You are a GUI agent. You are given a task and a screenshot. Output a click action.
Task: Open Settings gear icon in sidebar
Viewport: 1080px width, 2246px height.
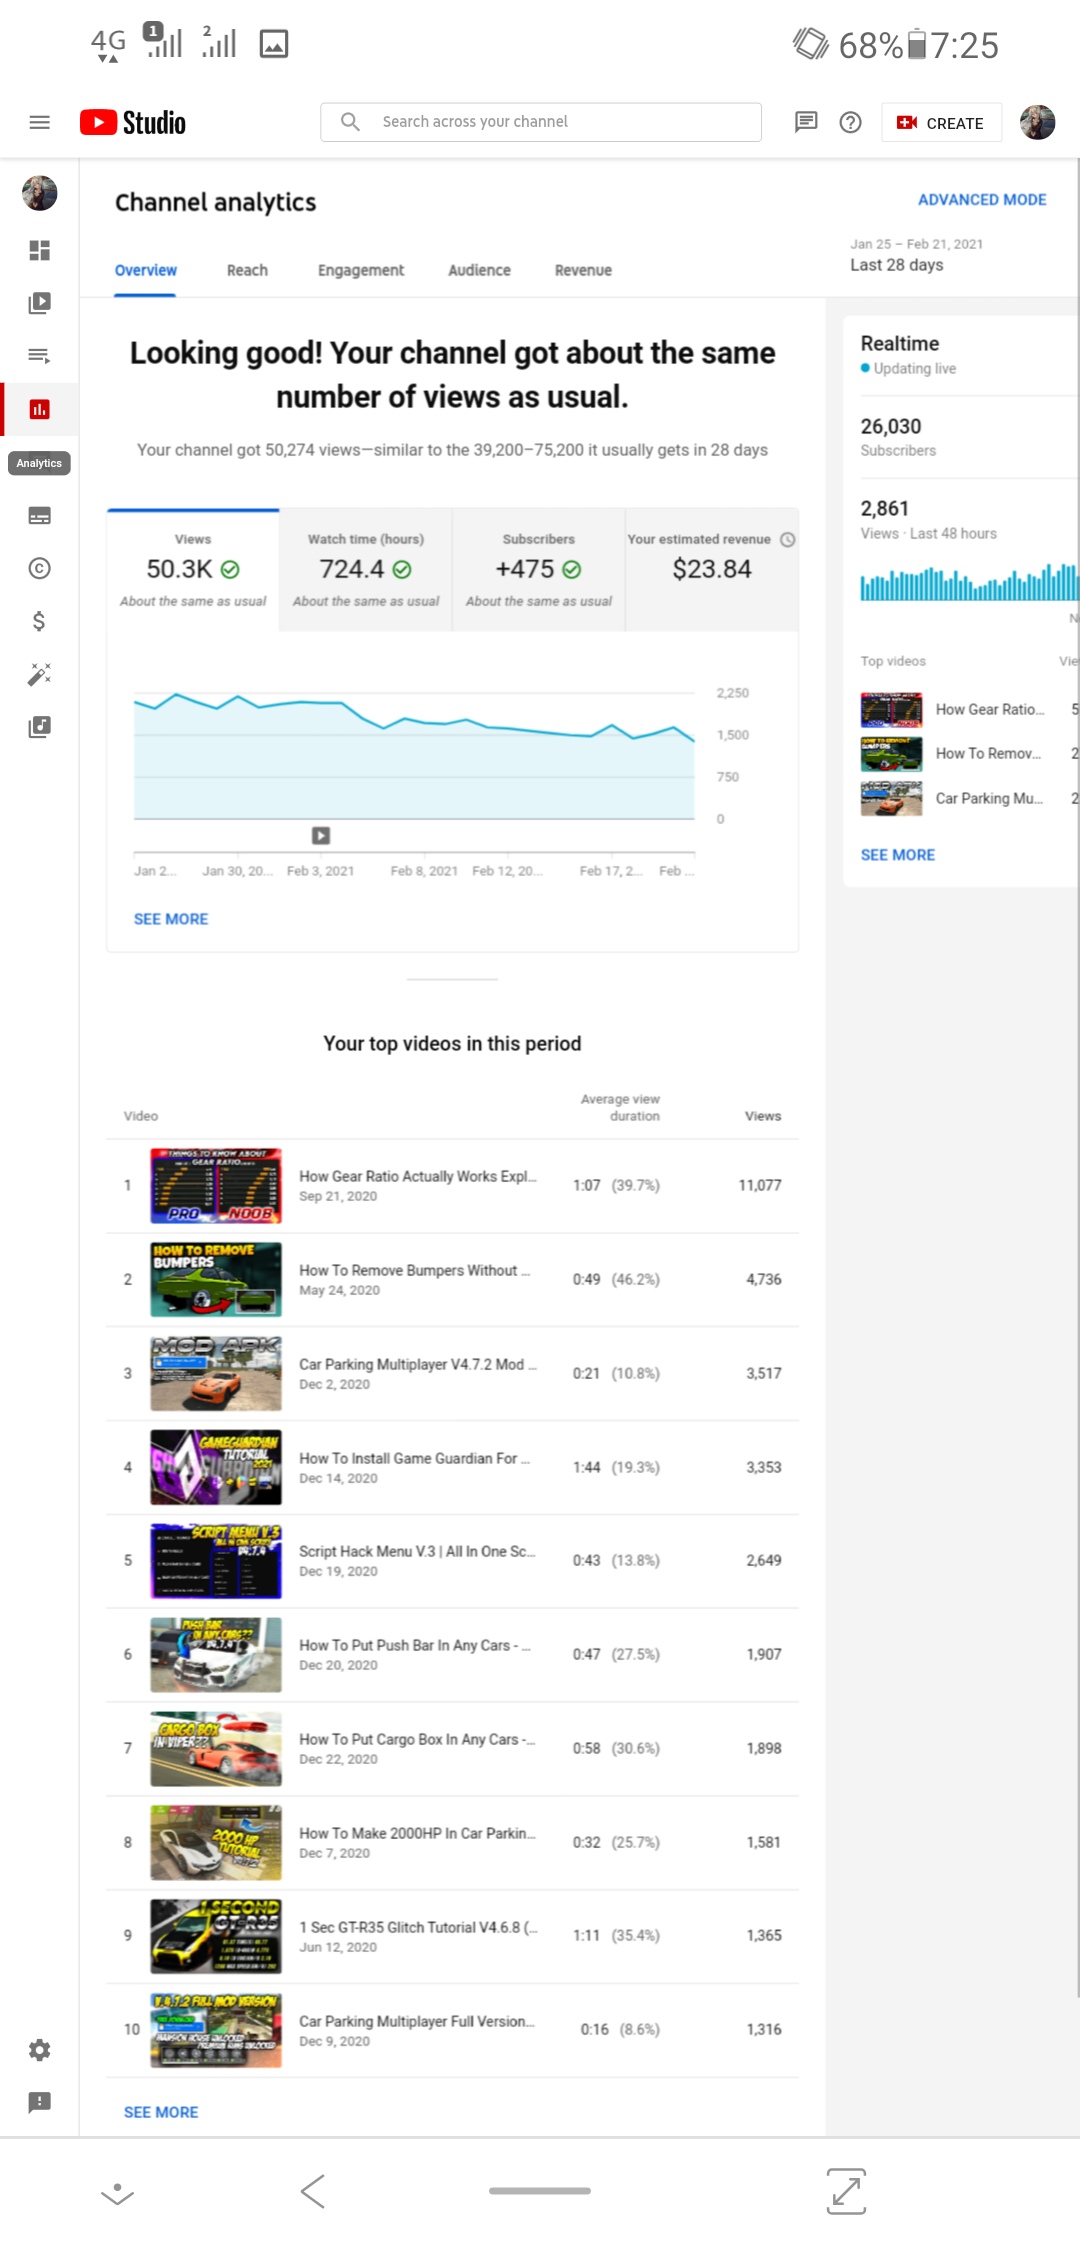pyautogui.click(x=39, y=2050)
